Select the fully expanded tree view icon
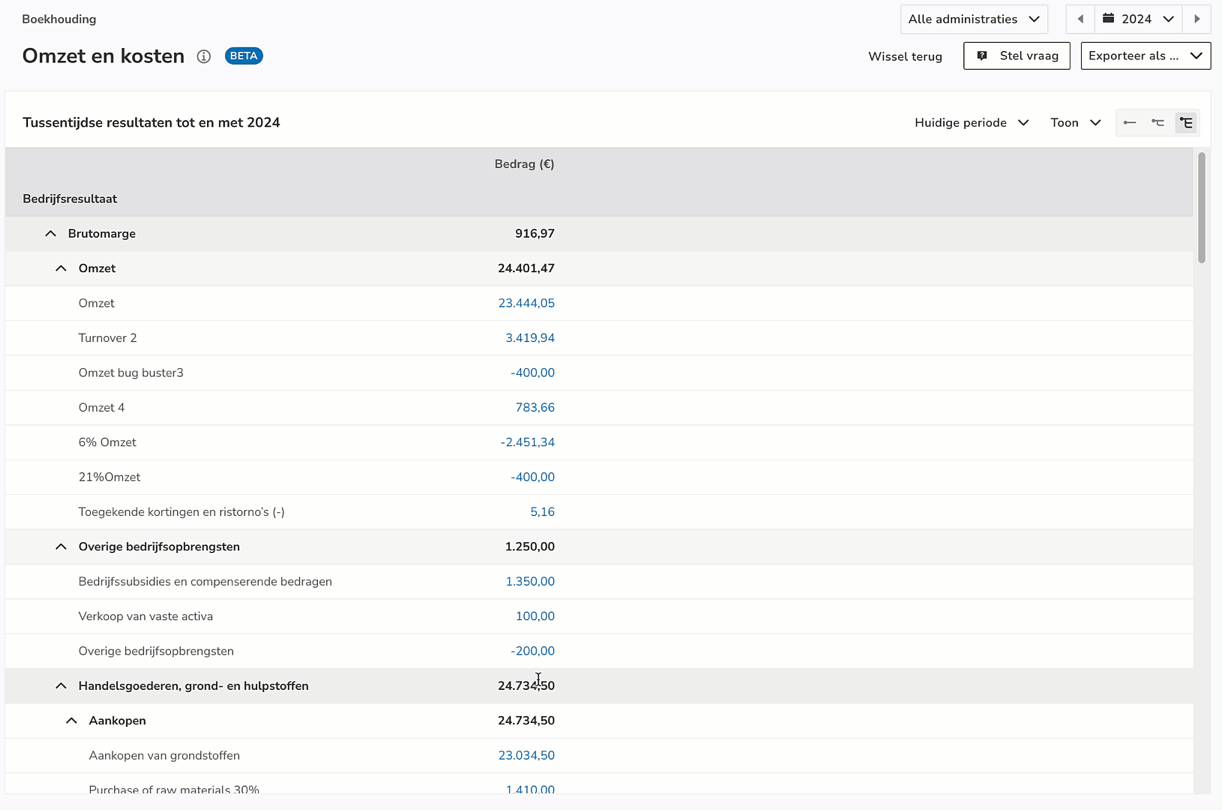The height and width of the screenshot is (810, 1222). click(x=1186, y=123)
